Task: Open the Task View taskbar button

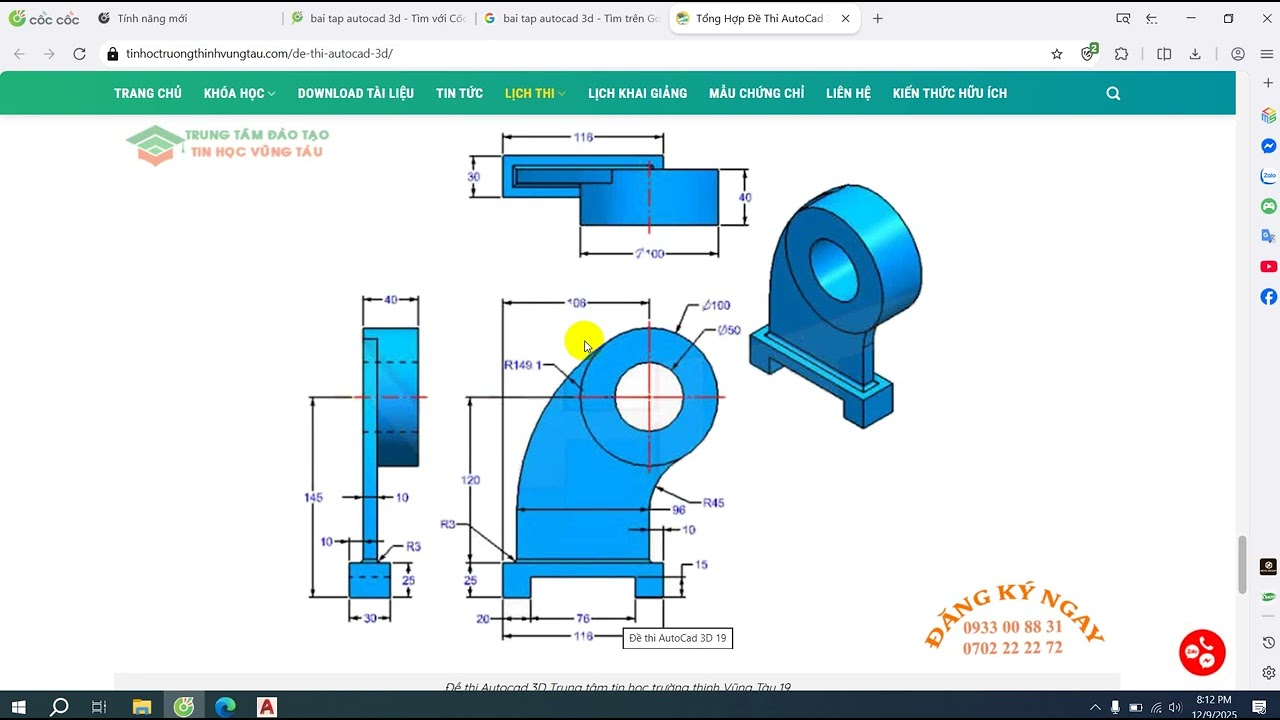Action: [99, 707]
